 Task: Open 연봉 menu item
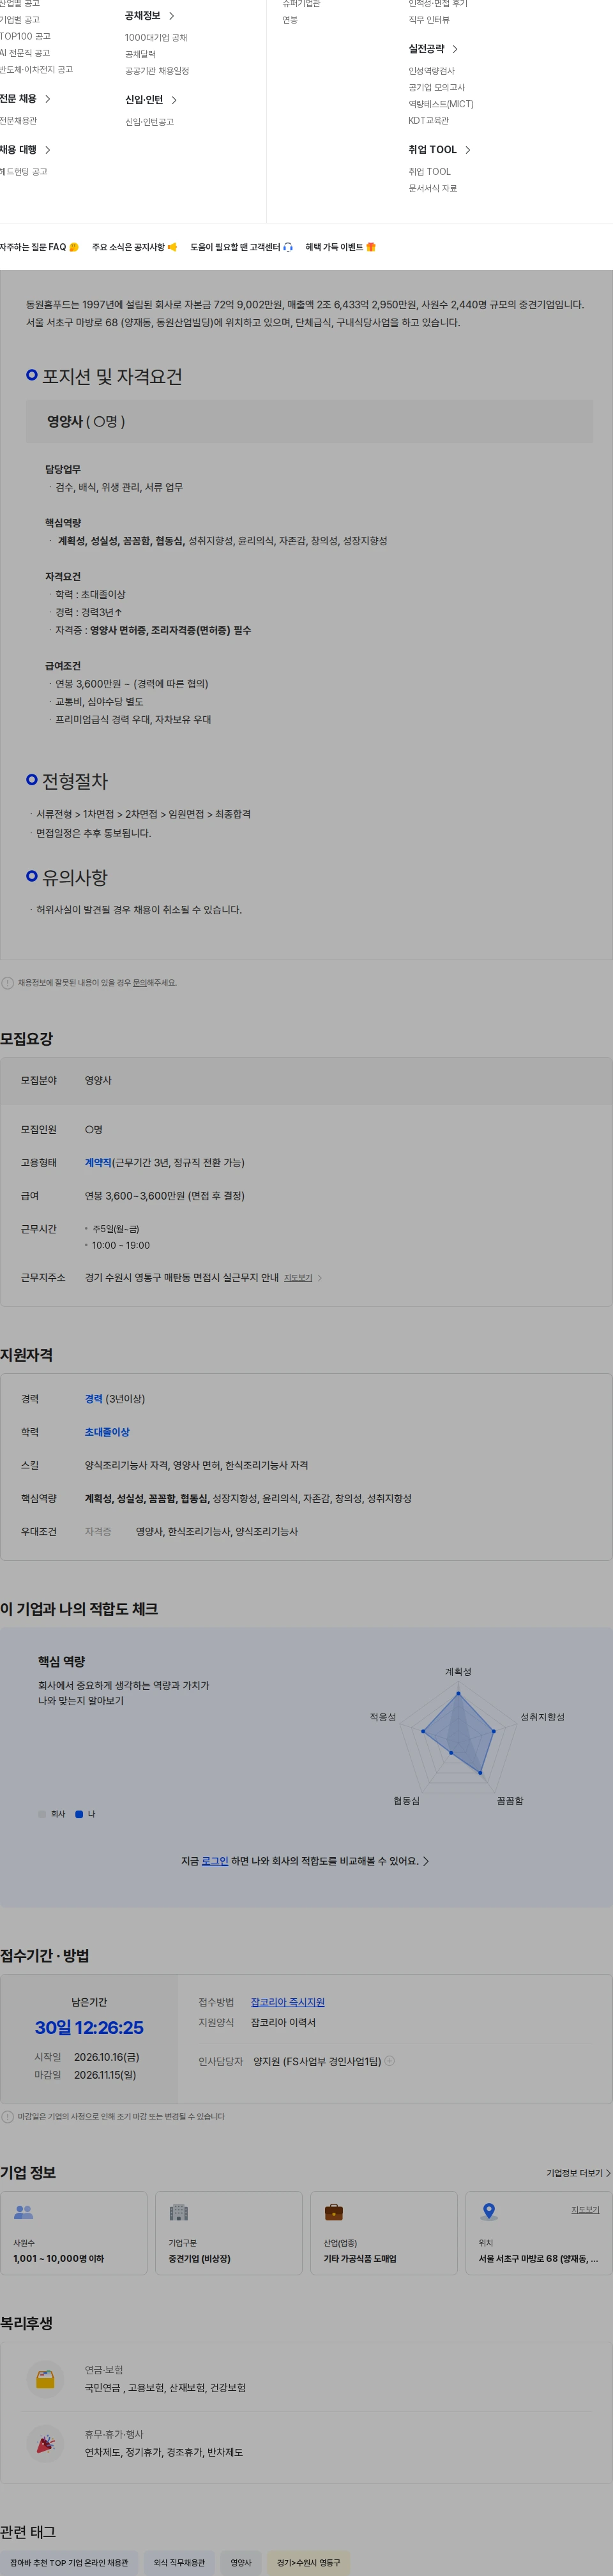click(290, 20)
